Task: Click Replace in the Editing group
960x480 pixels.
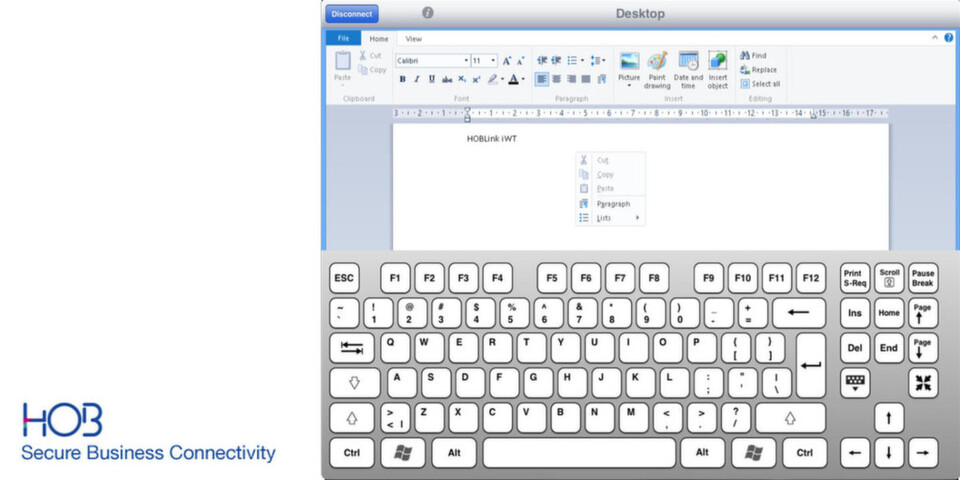Action: (x=759, y=70)
